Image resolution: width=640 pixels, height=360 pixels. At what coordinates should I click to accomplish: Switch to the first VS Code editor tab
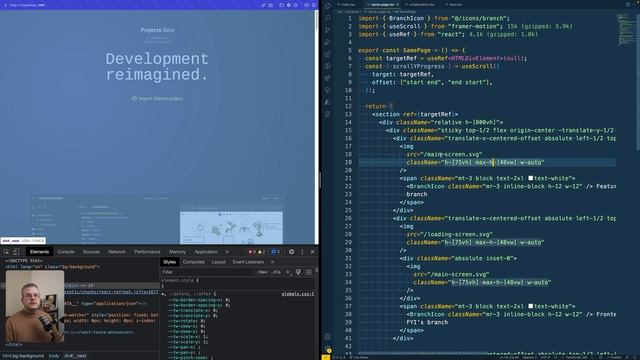click(x=348, y=4)
